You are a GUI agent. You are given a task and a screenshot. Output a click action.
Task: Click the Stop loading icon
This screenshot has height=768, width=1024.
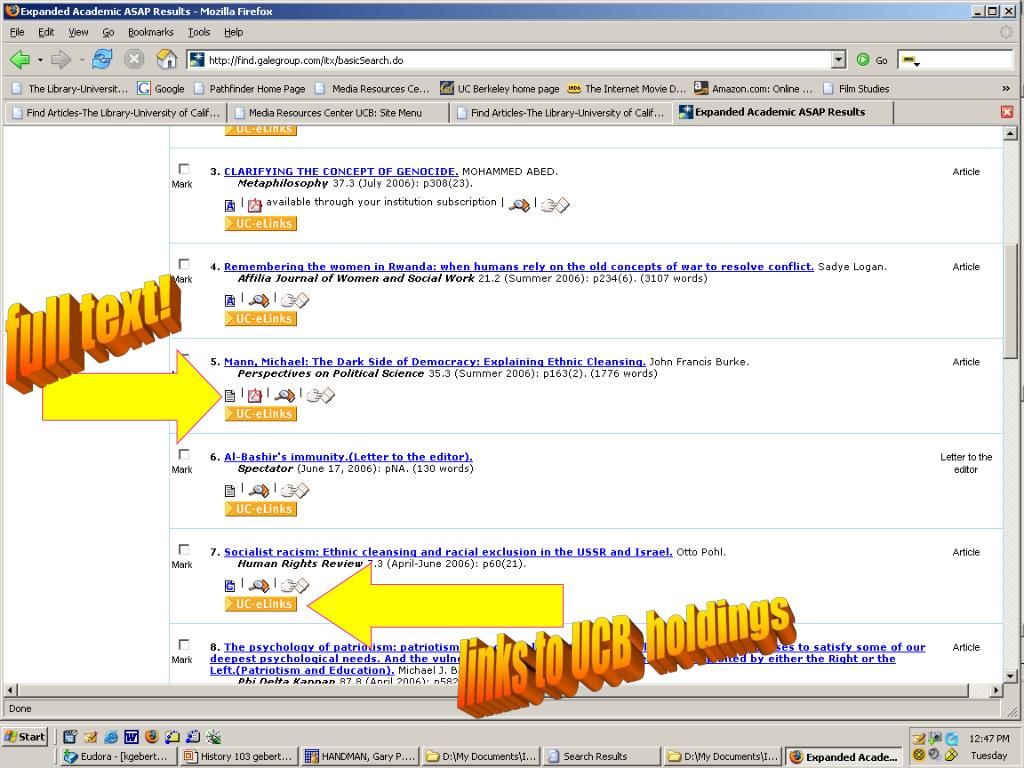(x=134, y=59)
